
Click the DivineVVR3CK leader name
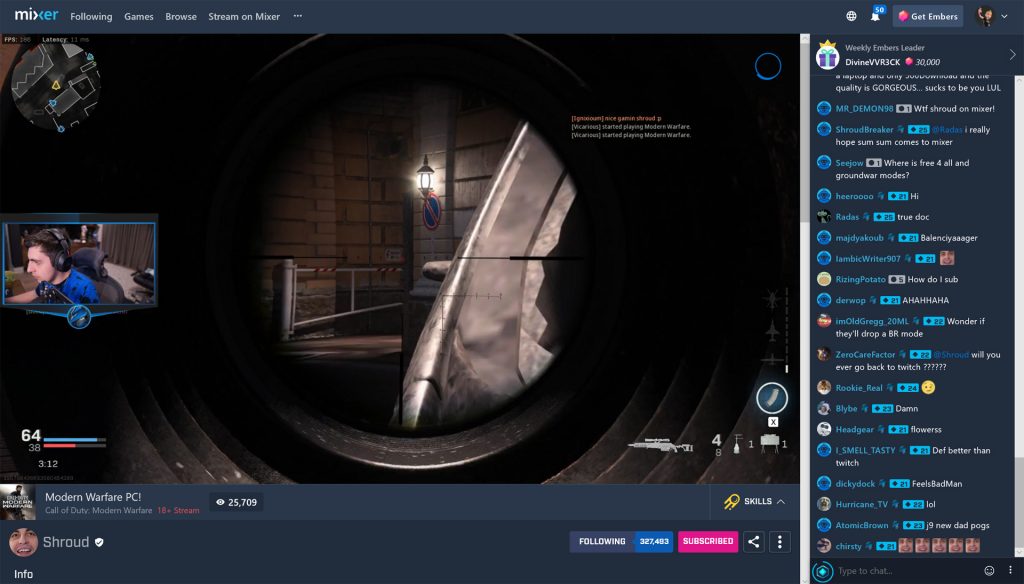(872, 62)
